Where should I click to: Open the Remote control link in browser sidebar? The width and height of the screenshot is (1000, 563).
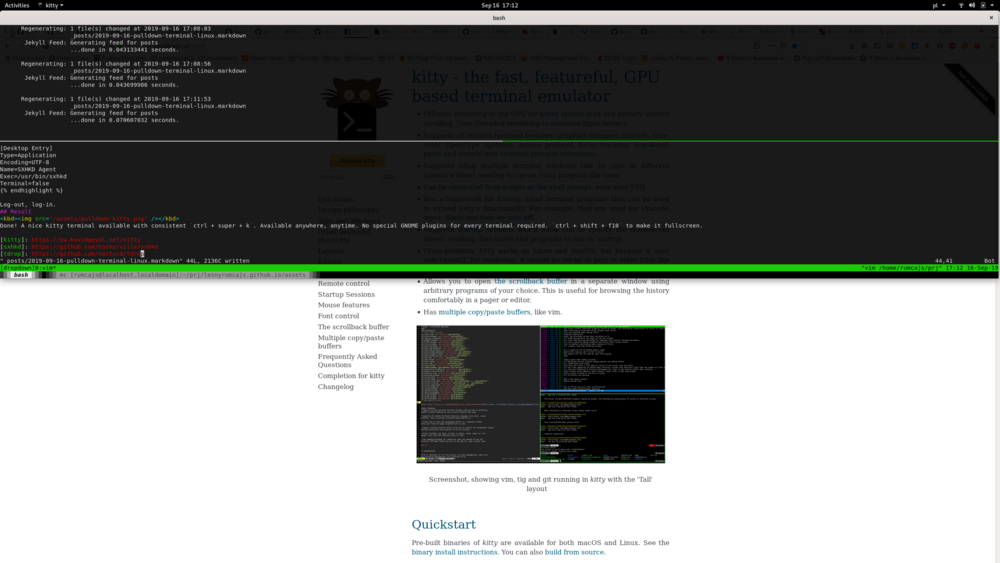(343, 284)
